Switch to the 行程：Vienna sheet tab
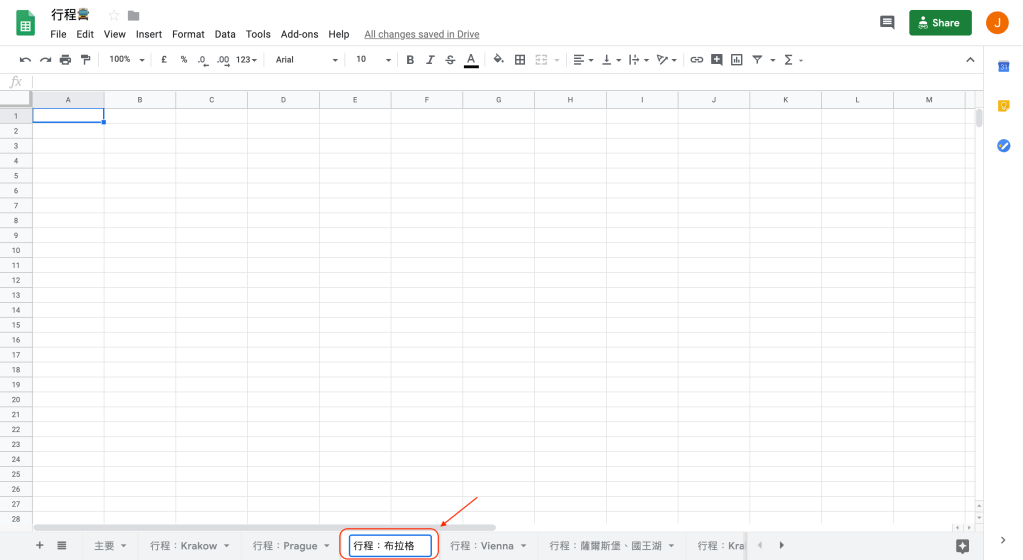This screenshot has height=560, width=1023. click(x=481, y=546)
